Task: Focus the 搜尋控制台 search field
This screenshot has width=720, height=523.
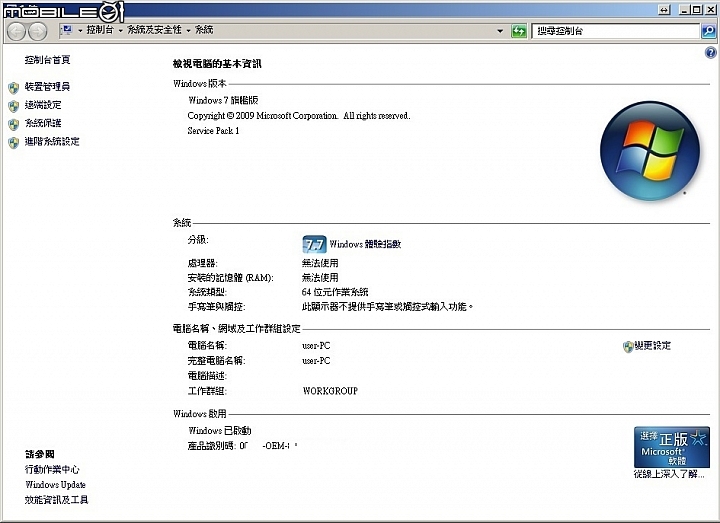Action: click(615, 31)
